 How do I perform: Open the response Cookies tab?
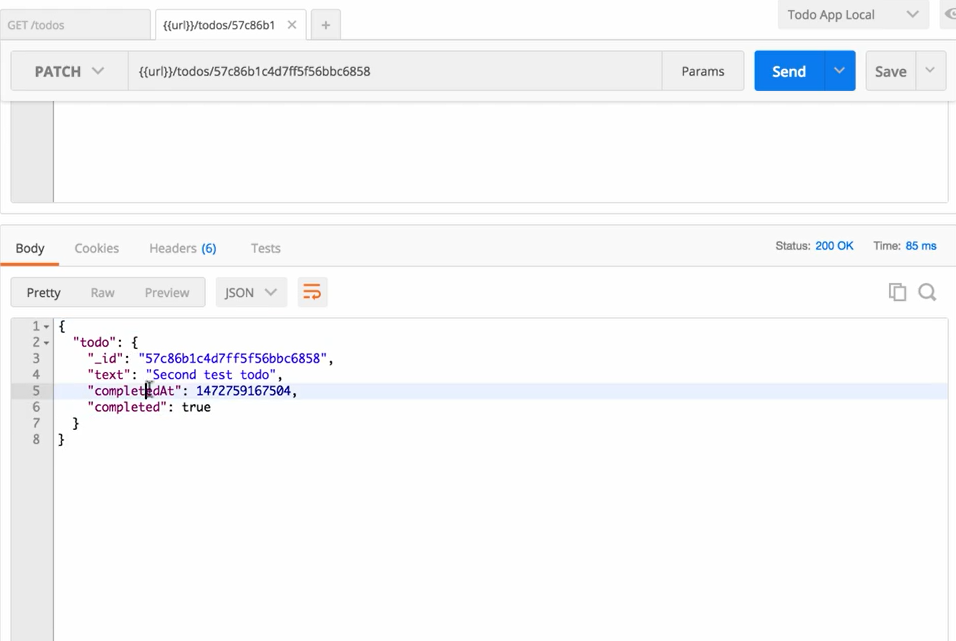96,248
